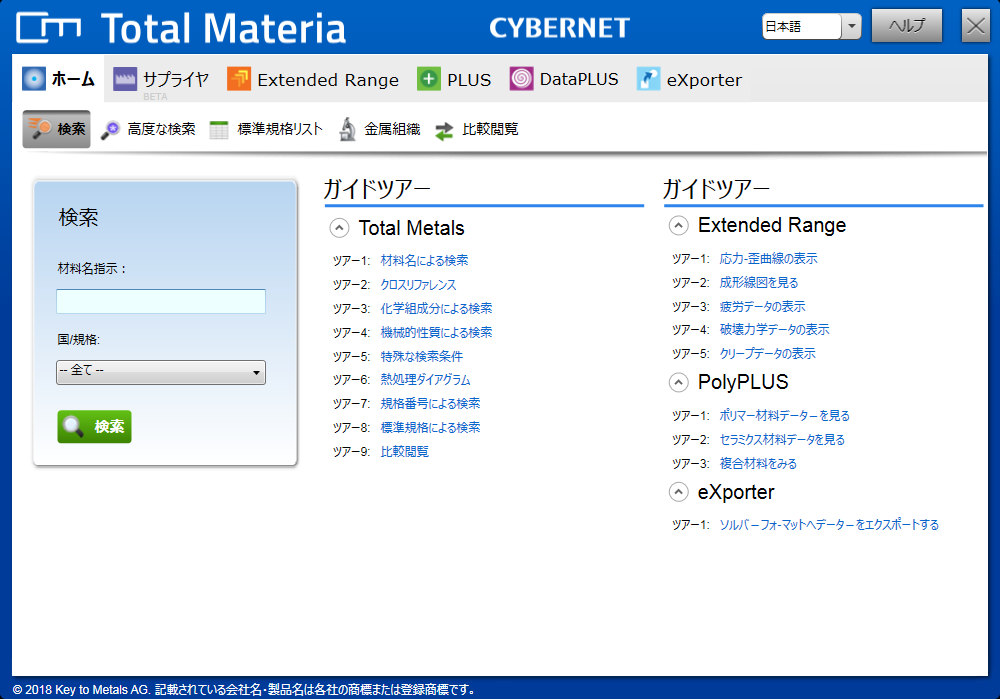Select the 検索 toolbar button
Screen dimensions: 1000x699
click(x=57, y=129)
